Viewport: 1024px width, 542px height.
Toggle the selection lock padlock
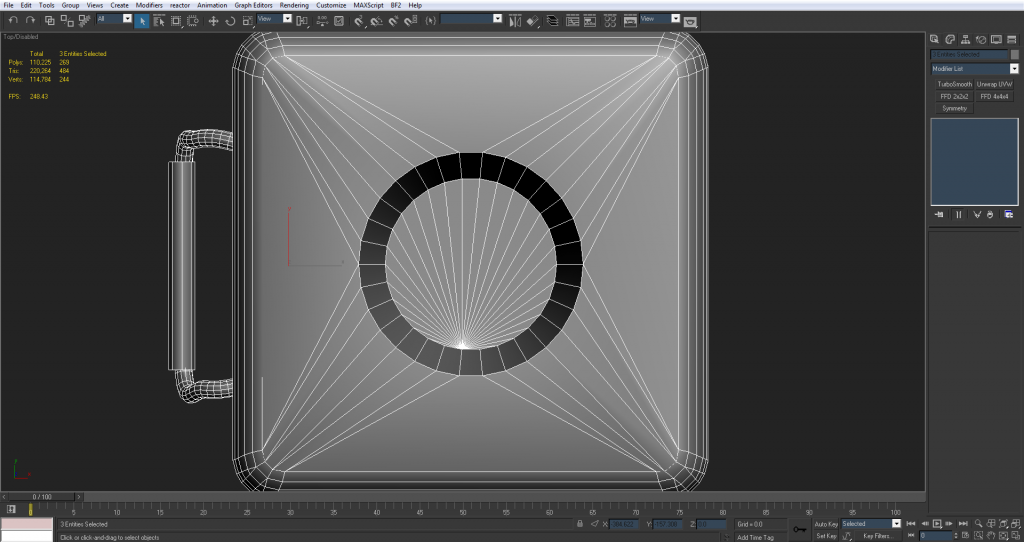click(581, 523)
